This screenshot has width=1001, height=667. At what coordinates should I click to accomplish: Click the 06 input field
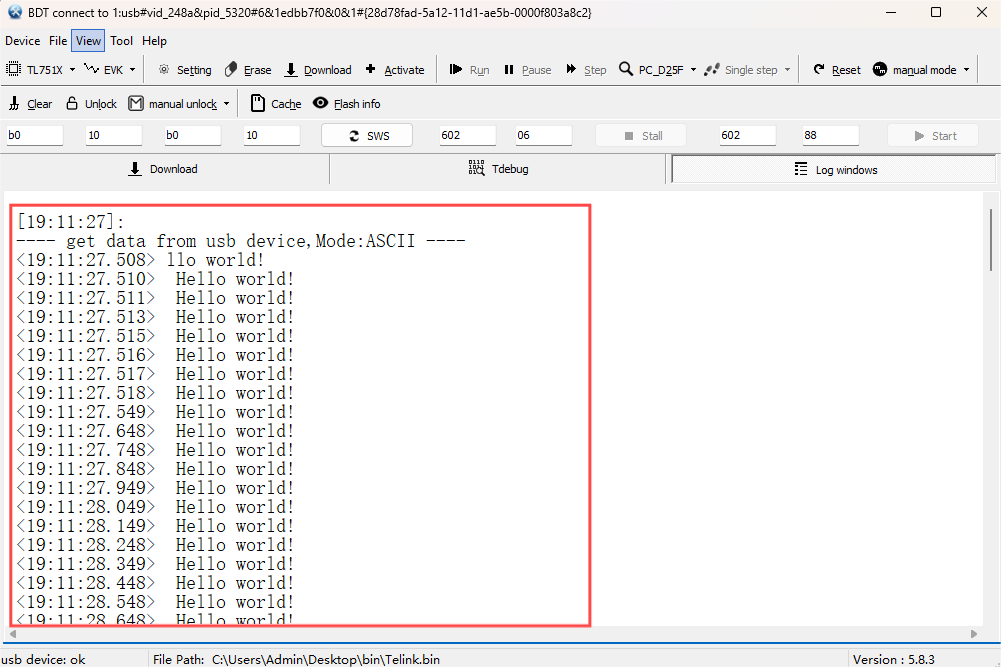tap(543, 135)
